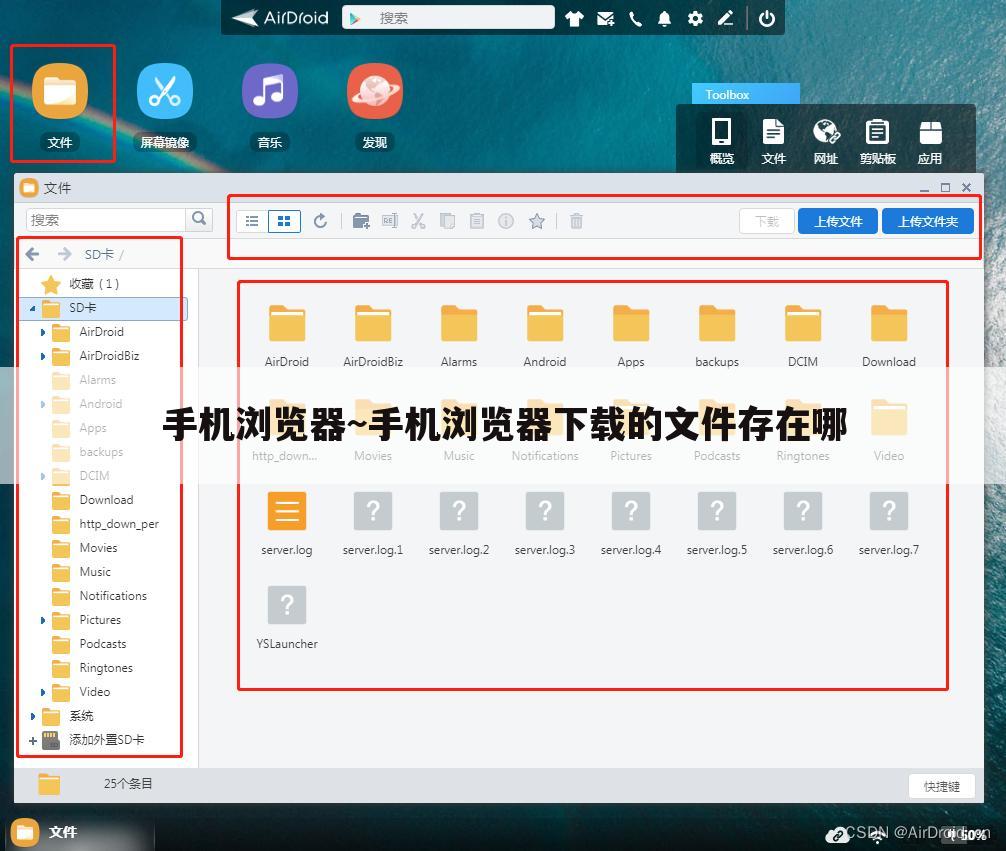Expand the Pictures tree folder
This screenshot has width=1006, height=851.
43,621
